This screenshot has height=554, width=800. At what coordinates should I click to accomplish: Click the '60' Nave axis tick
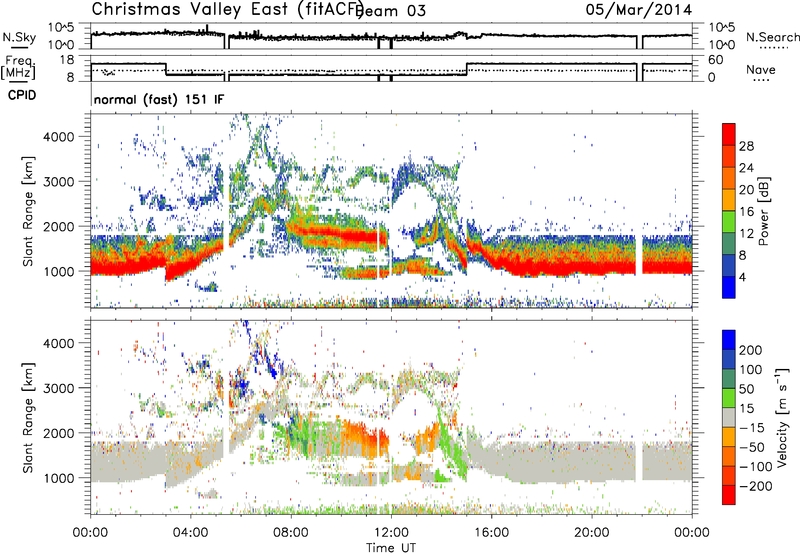tap(715, 60)
